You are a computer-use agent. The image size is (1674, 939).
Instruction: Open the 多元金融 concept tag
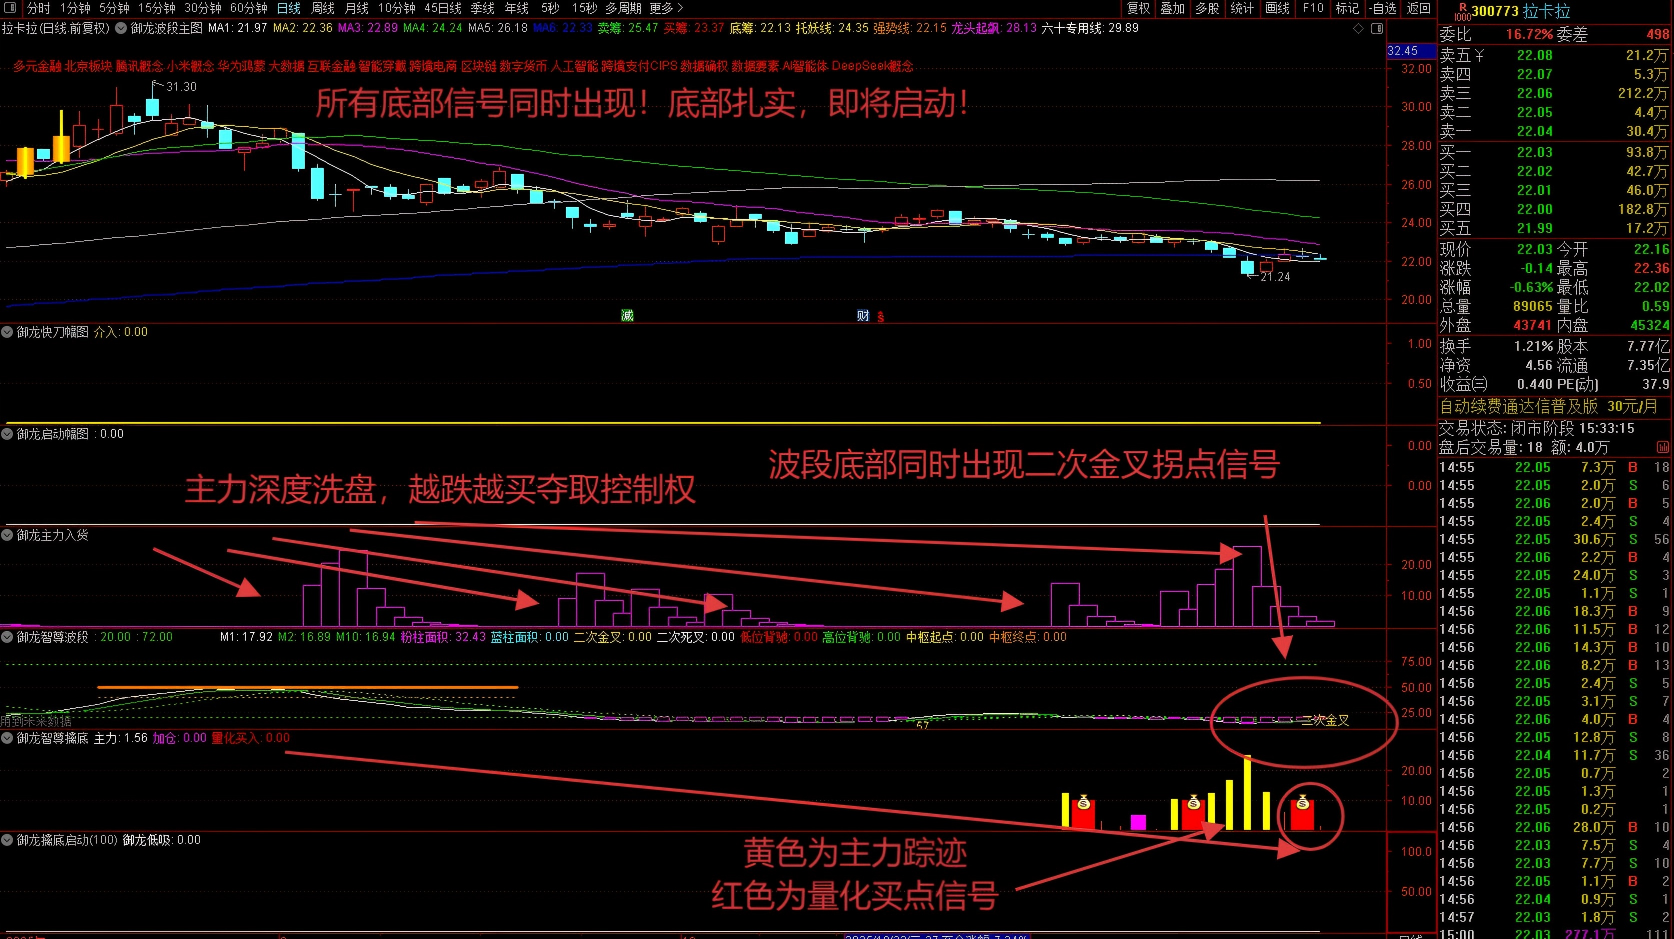coord(37,66)
